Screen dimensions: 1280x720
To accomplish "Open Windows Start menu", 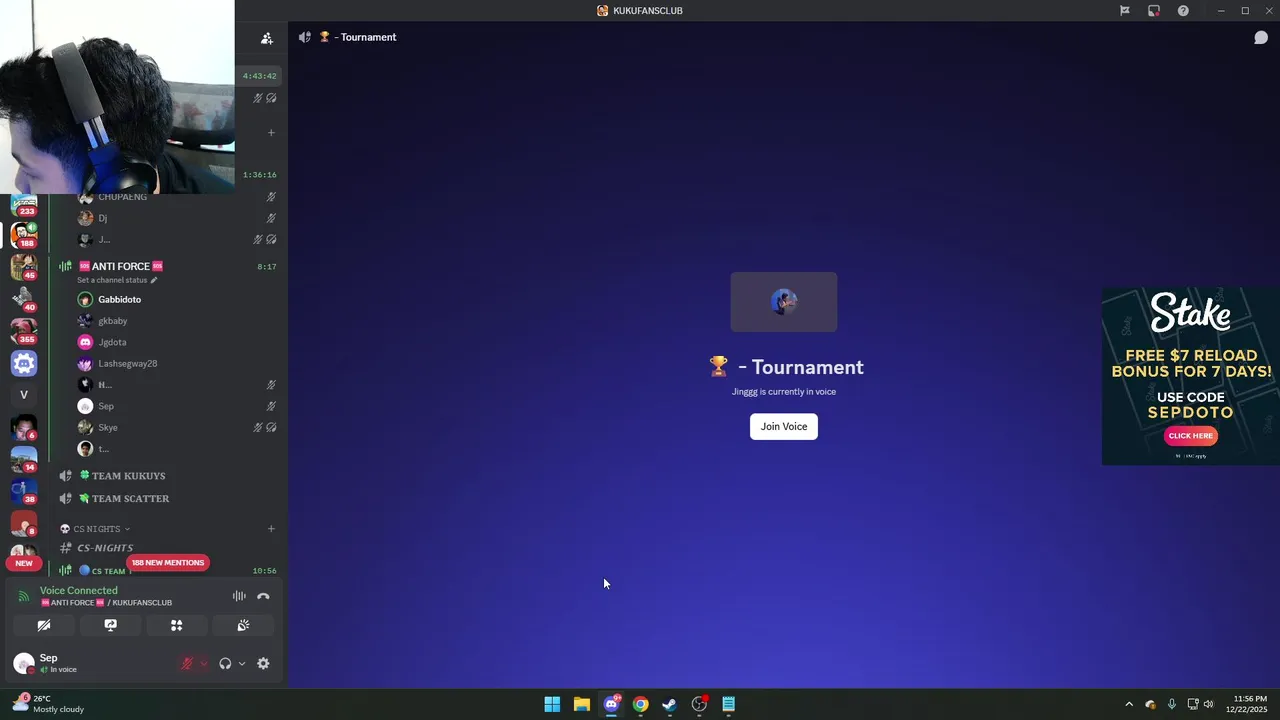I will pyautogui.click(x=552, y=704).
